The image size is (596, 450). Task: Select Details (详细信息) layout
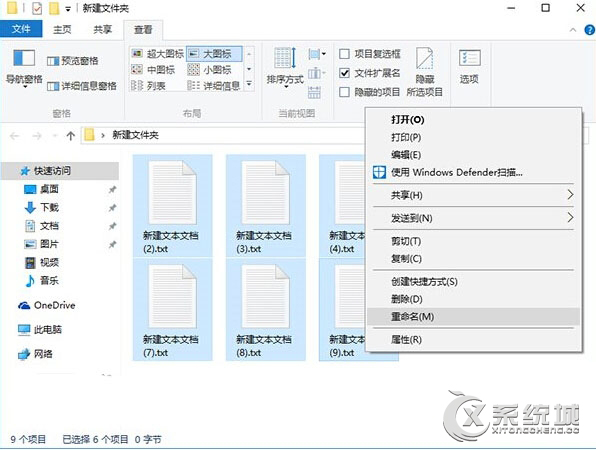point(214,86)
